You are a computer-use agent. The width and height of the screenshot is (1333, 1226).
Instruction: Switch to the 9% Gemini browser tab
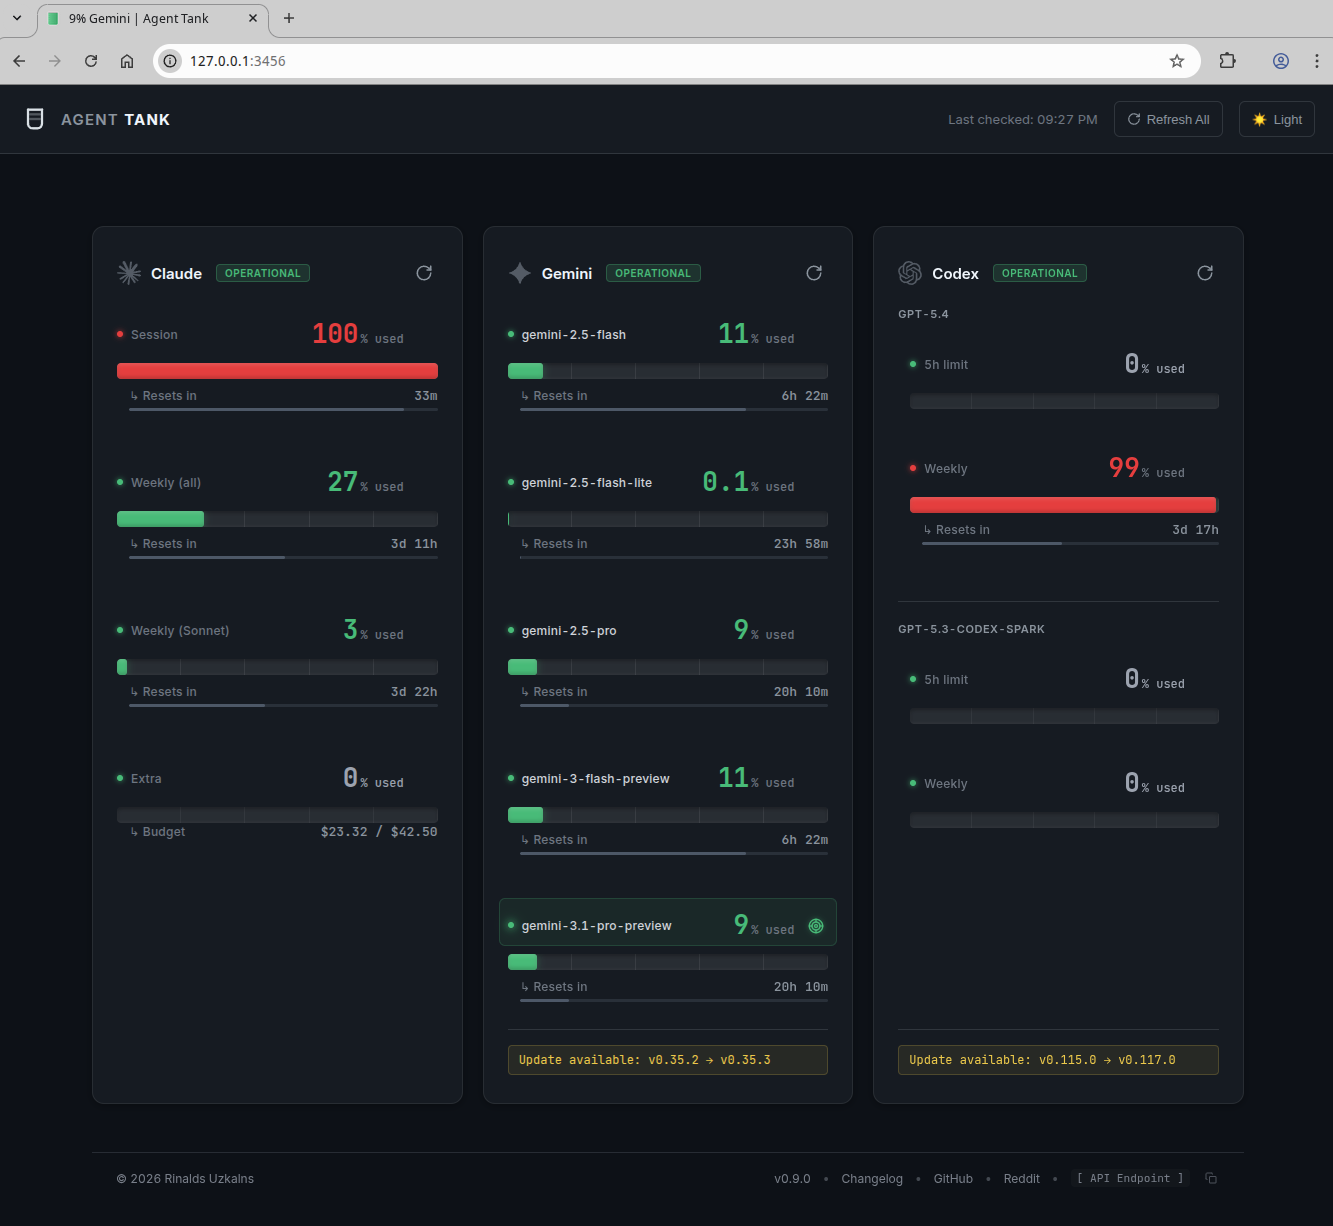tap(139, 18)
